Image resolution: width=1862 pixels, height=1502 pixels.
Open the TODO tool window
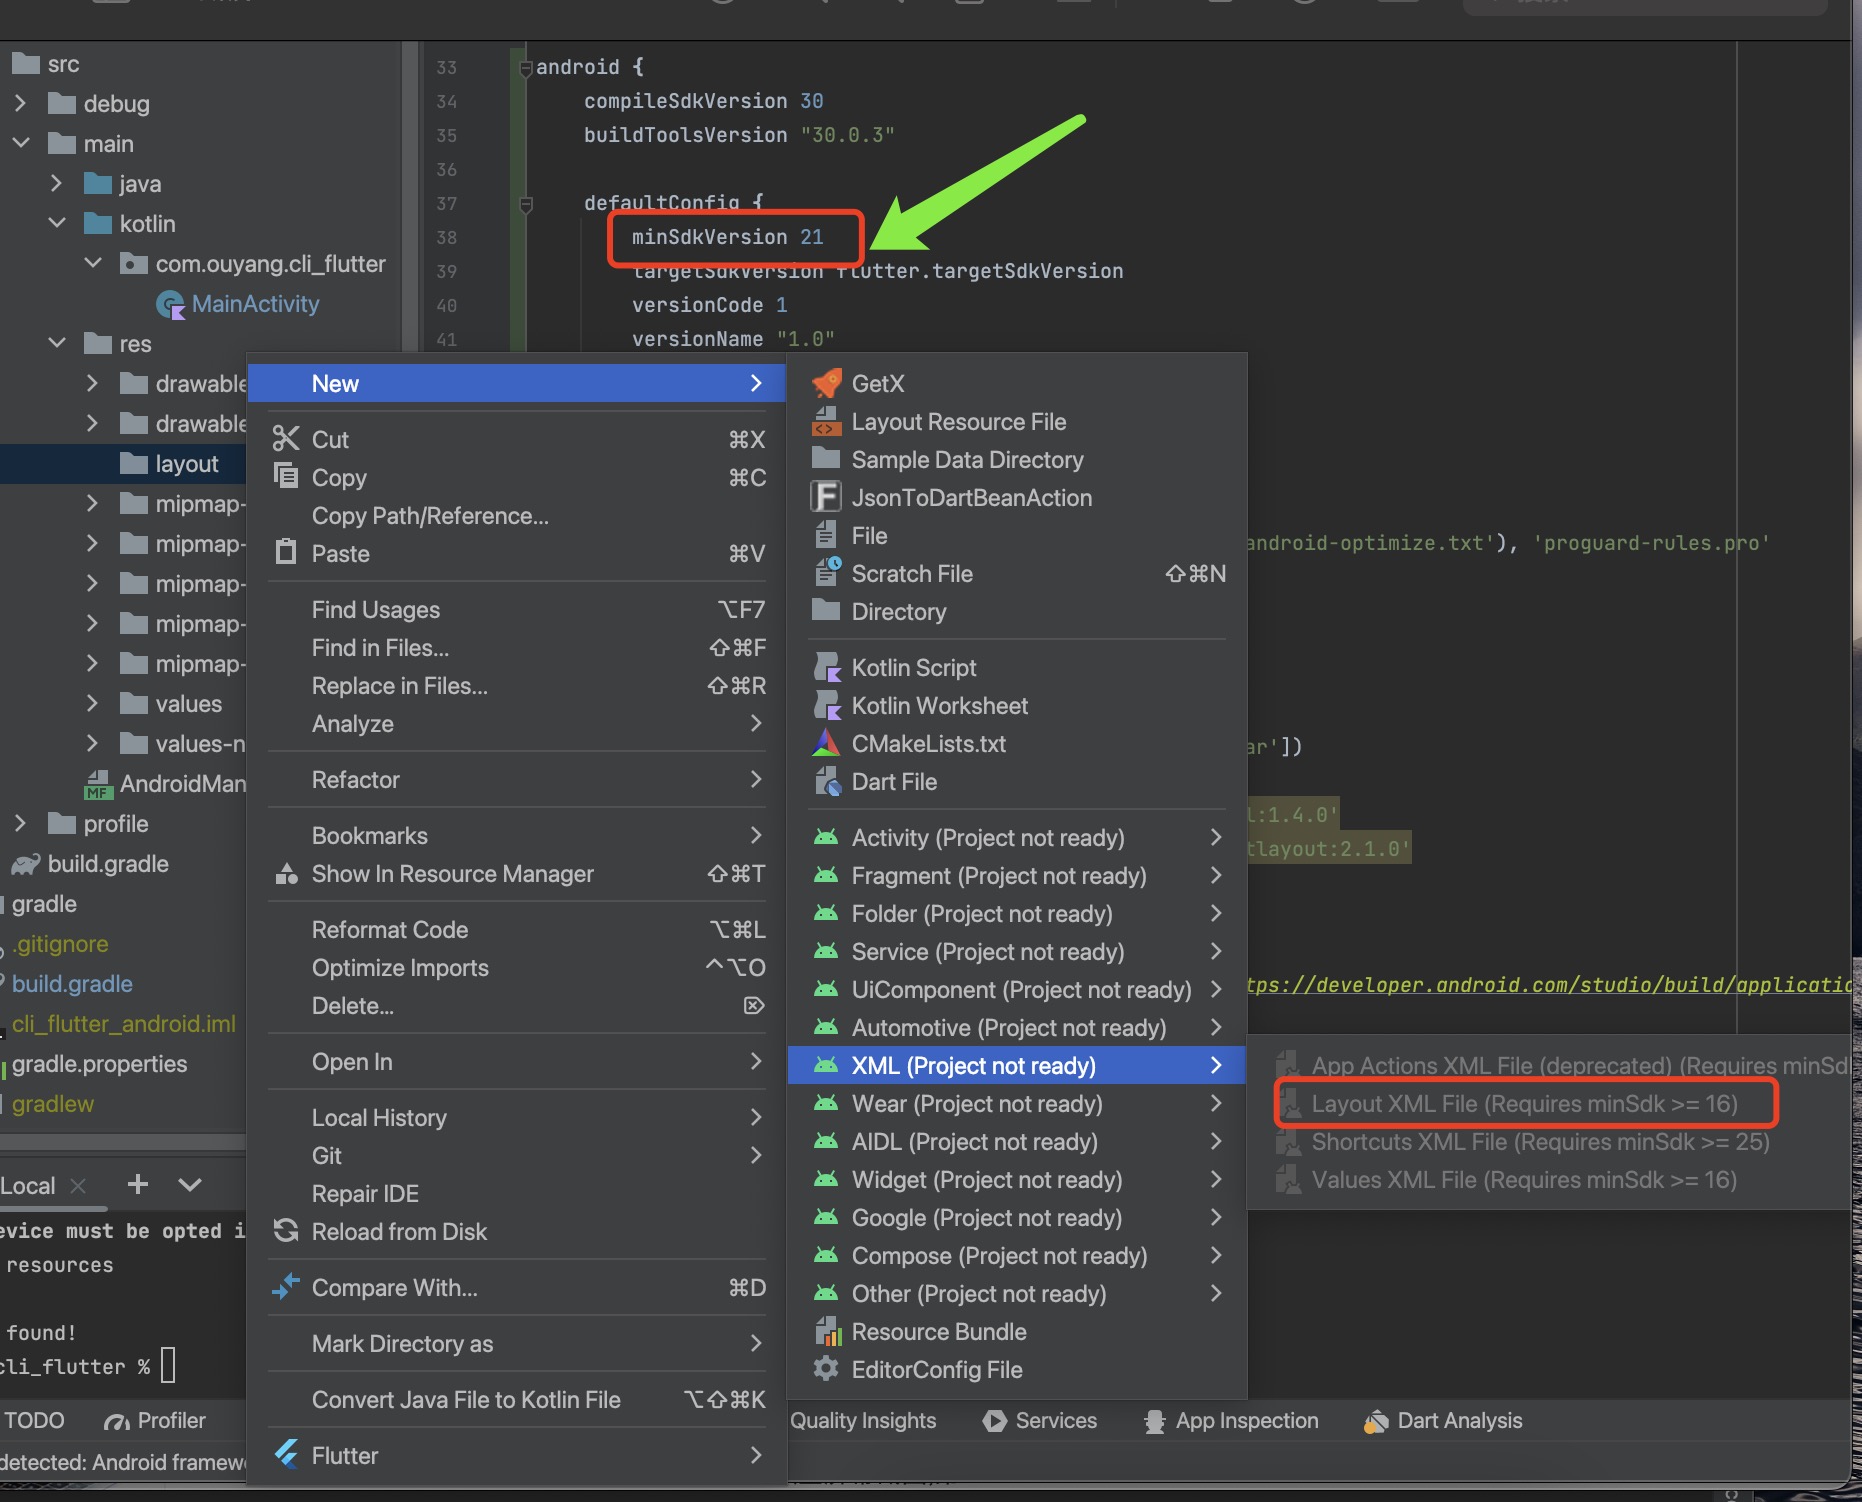(x=34, y=1421)
